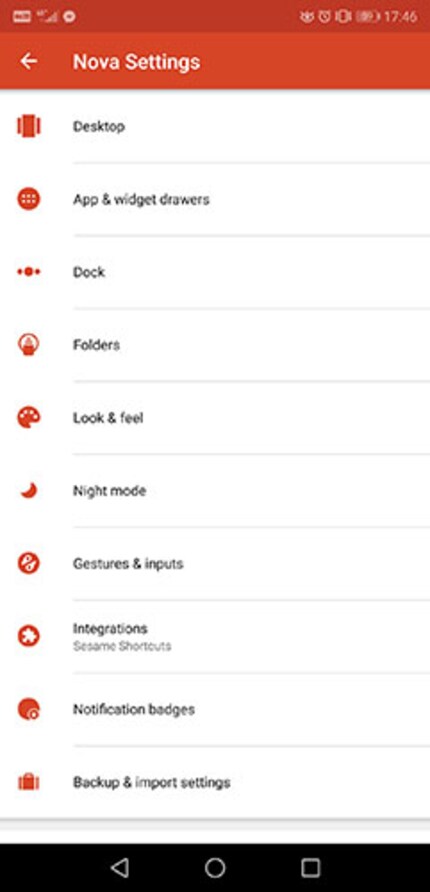The width and height of the screenshot is (430, 892).
Task: Select the Gestures & inputs icon
Action: pyautogui.click(x=28, y=563)
